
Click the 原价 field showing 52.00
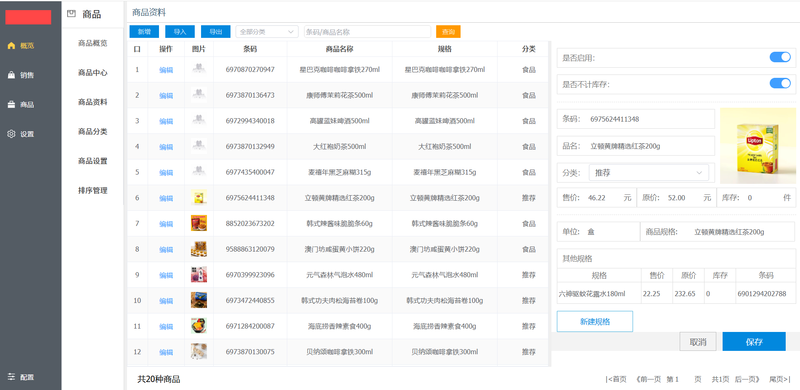tap(677, 198)
